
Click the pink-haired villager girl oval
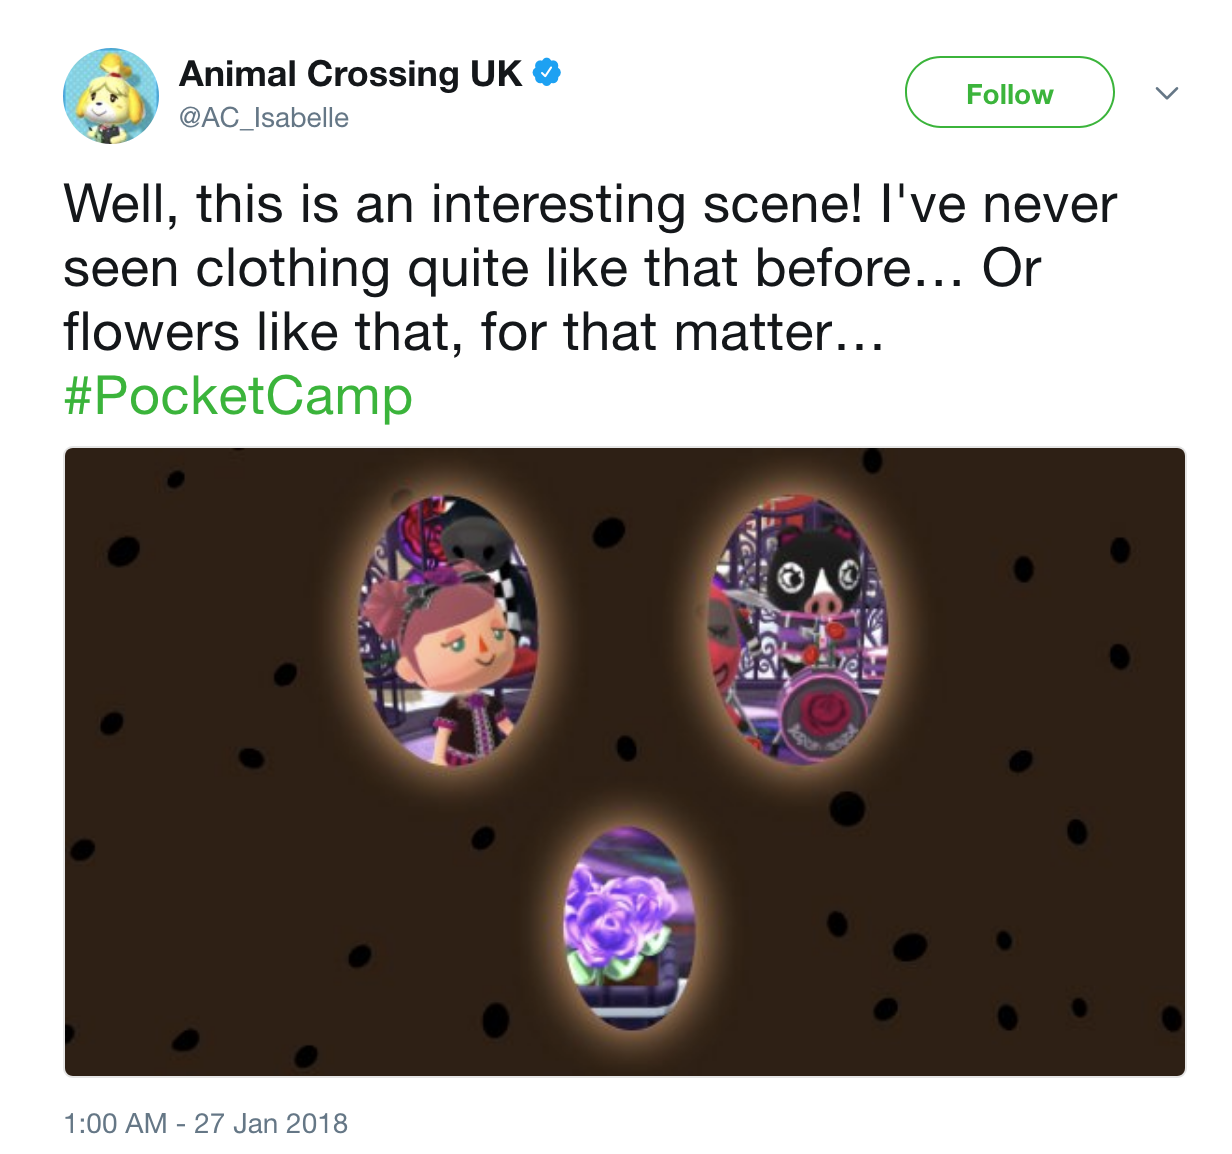[x=448, y=630]
